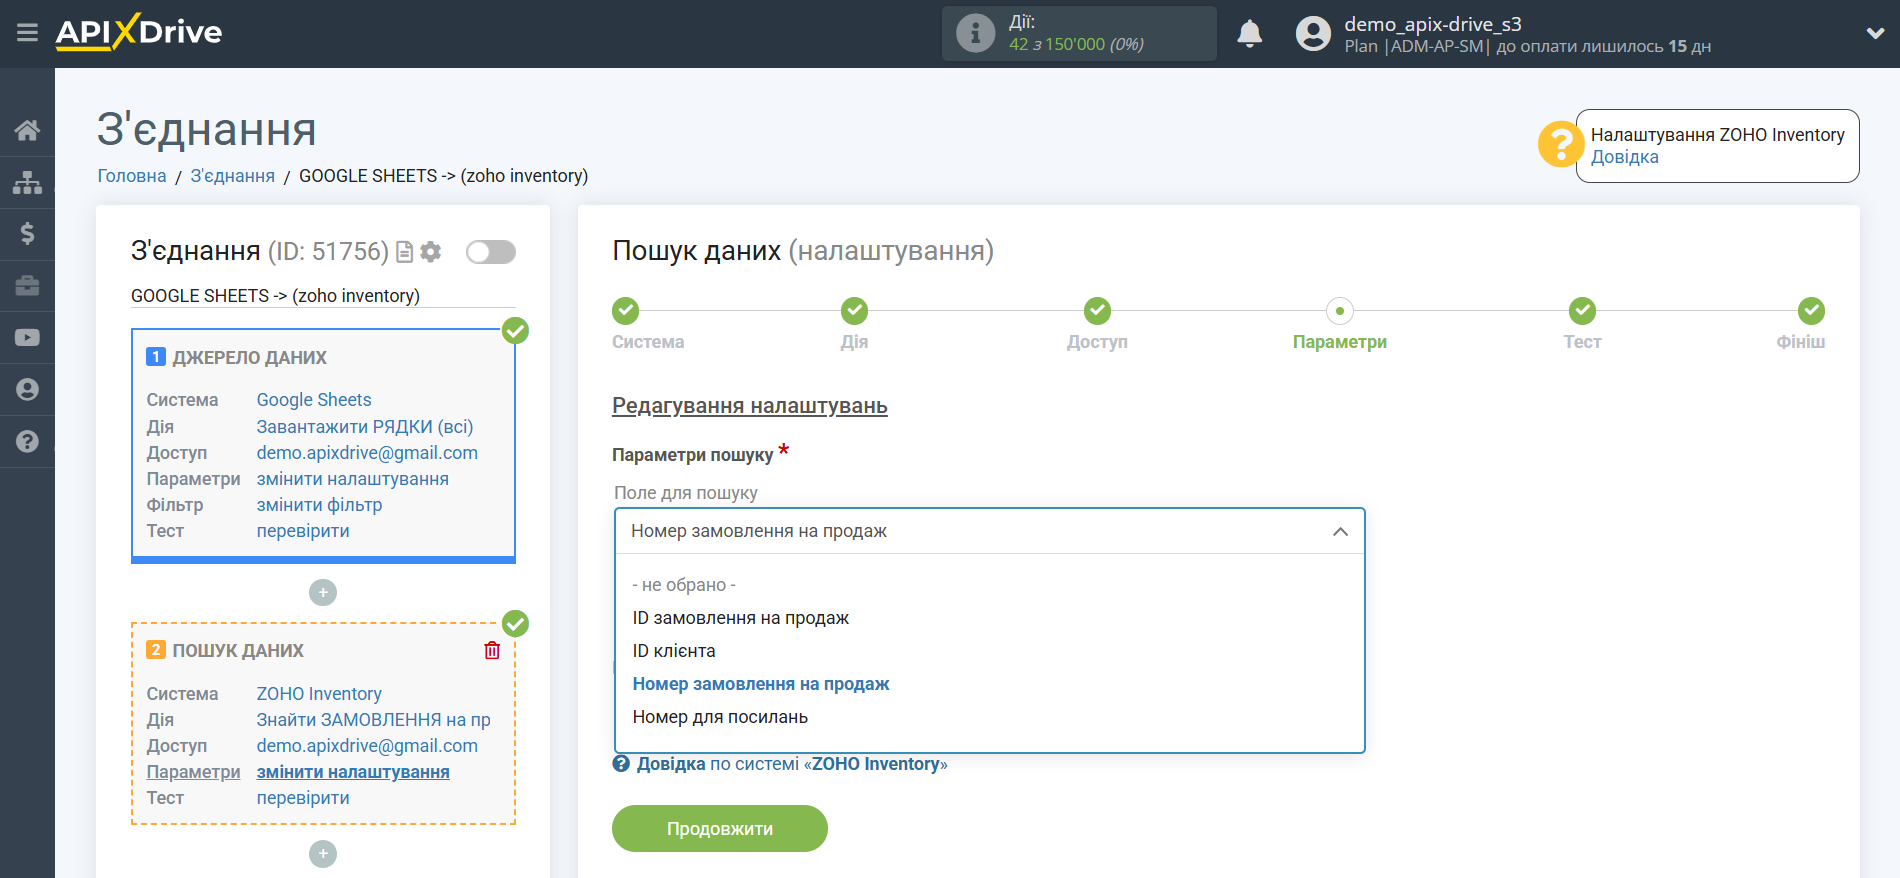Viewport: 1900px width, 878px height.
Task: Open profile icon in sidebar
Action: click(x=27, y=390)
